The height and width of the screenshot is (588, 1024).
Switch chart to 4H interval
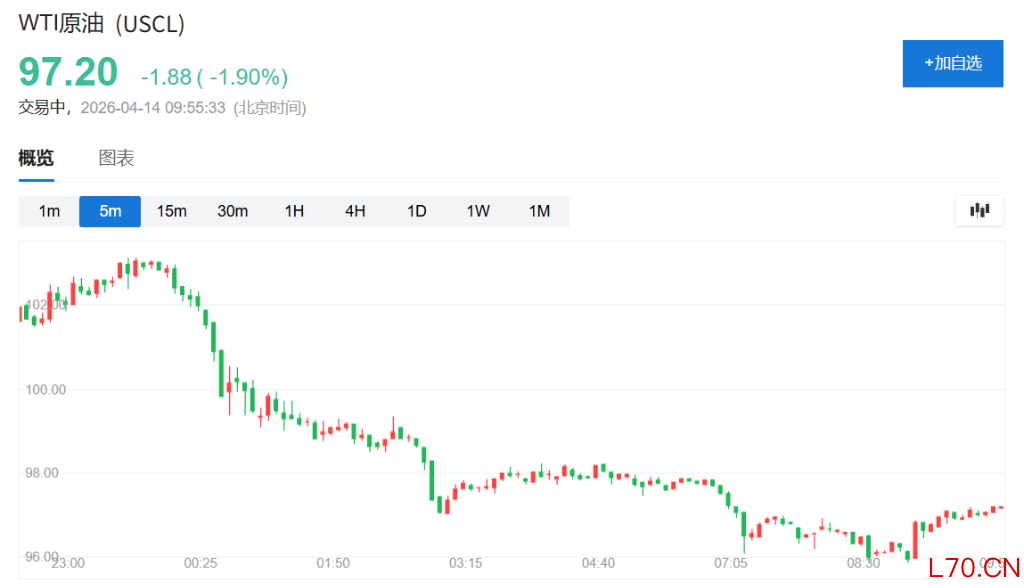[355, 211]
